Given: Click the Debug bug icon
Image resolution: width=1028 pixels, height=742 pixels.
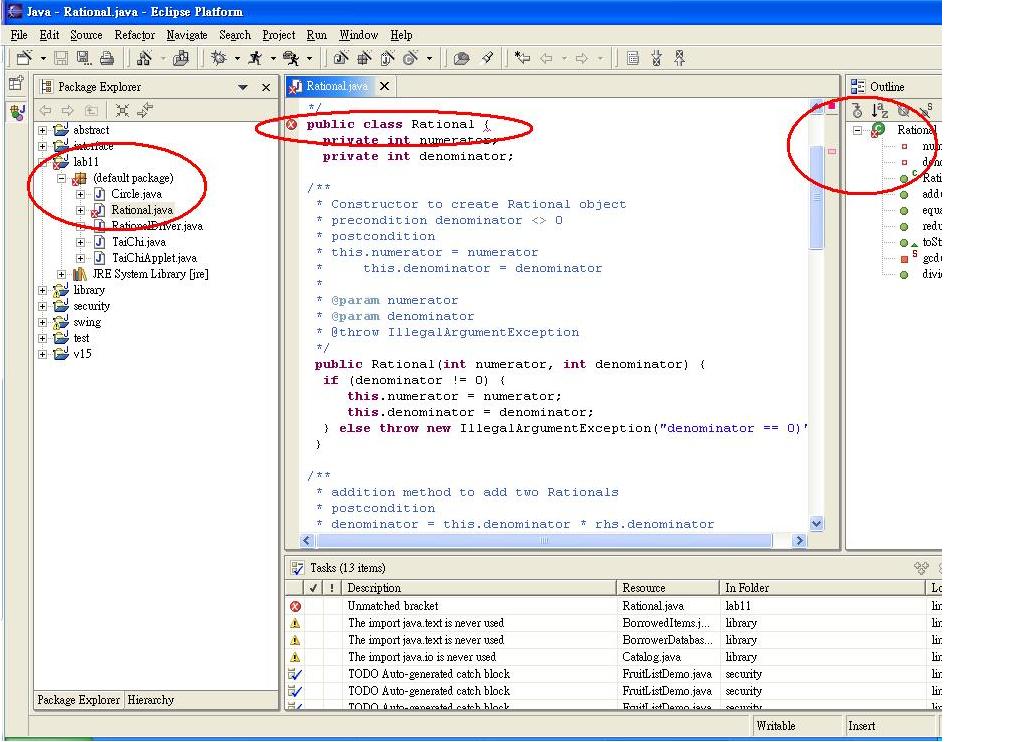Looking at the screenshot, I should pos(219,58).
